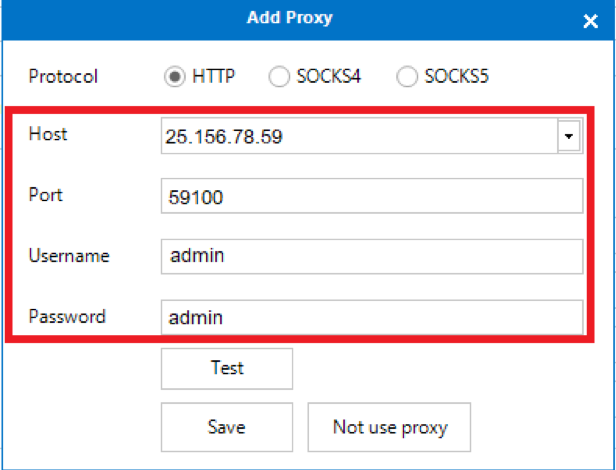
Task: Choose the SOCKS4 radio button circle
Action: point(279,76)
